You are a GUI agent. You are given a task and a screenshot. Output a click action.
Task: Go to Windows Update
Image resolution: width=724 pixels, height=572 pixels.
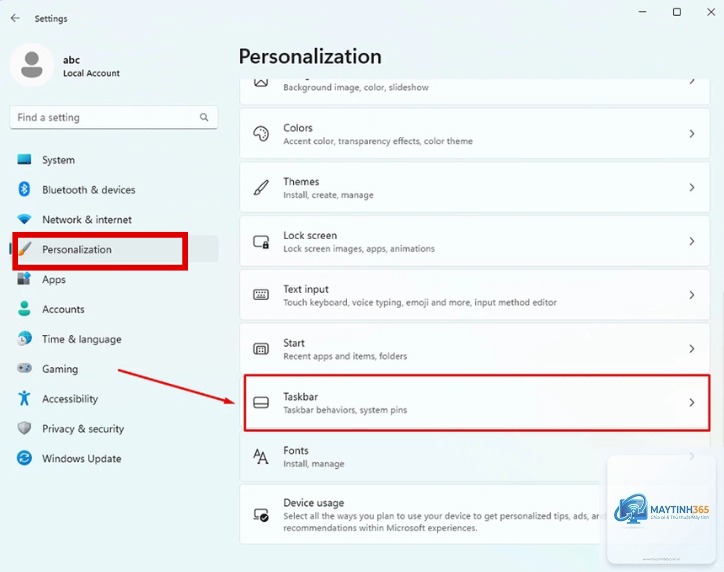tap(114, 458)
